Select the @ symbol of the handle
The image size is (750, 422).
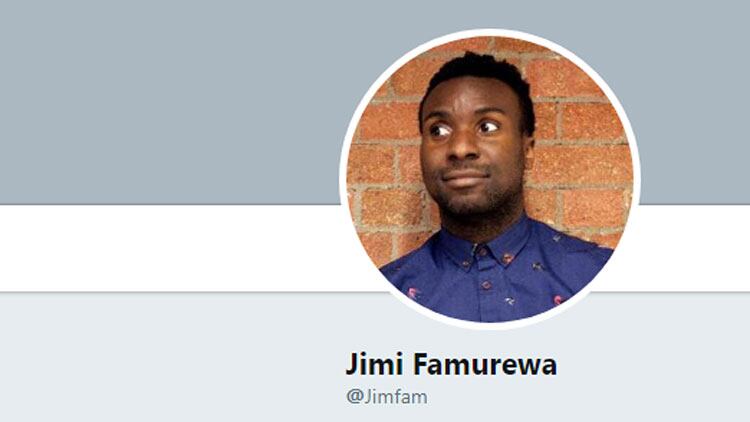(x=354, y=397)
